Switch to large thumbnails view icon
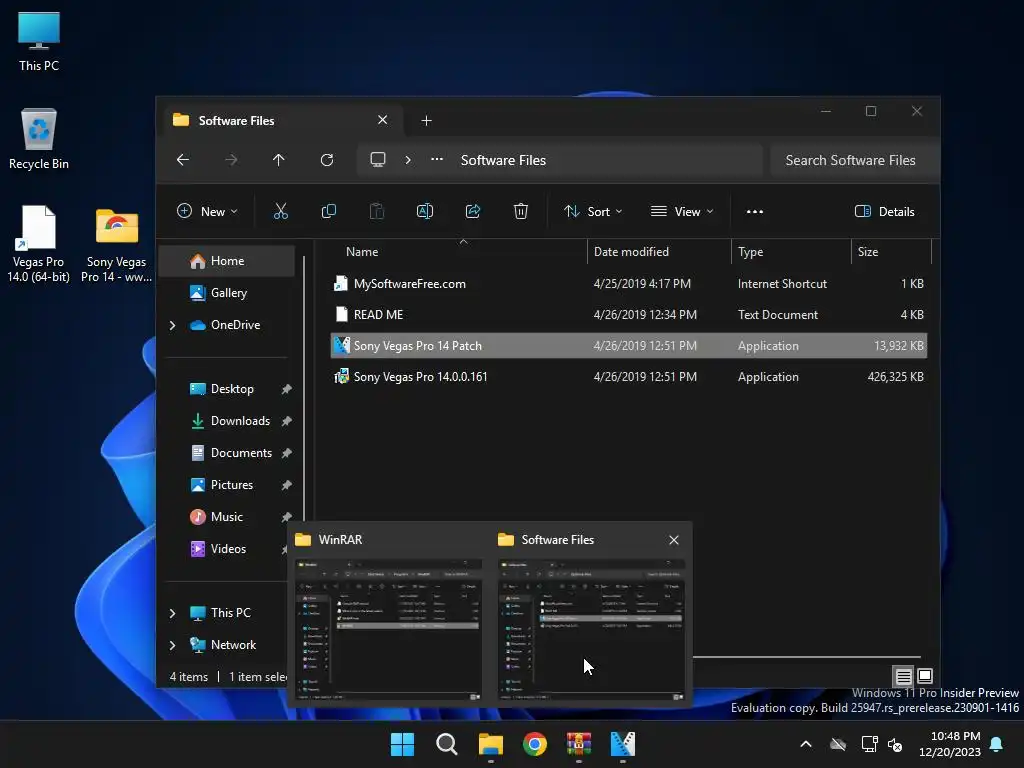This screenshot has width=1024, height=768. pyautogui.click(x=925, y=676)
